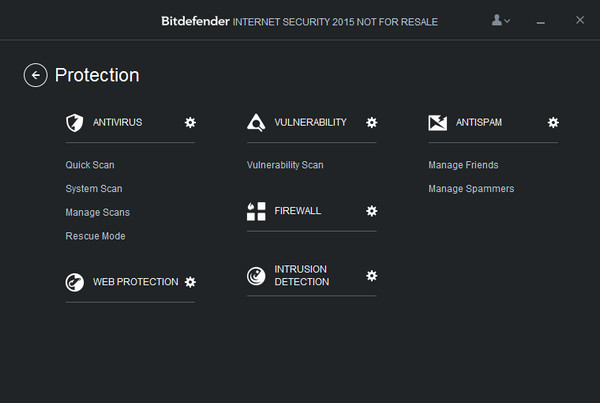Start the Vulnerability Scan

coord(285,165)
